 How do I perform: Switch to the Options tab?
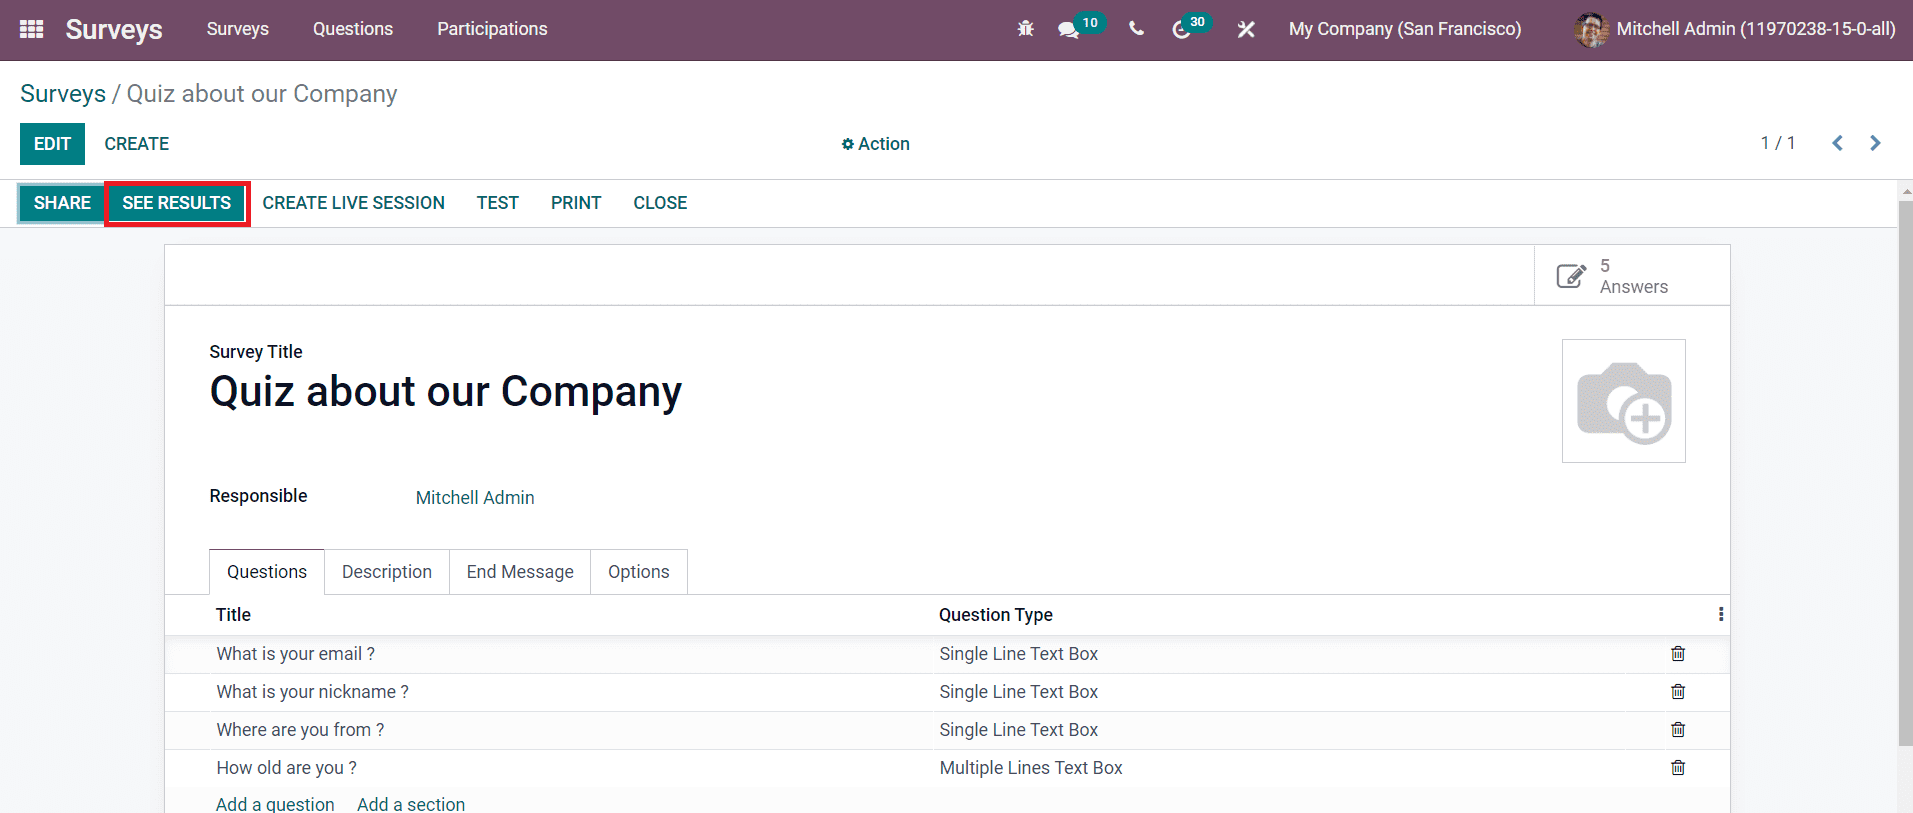639,572
